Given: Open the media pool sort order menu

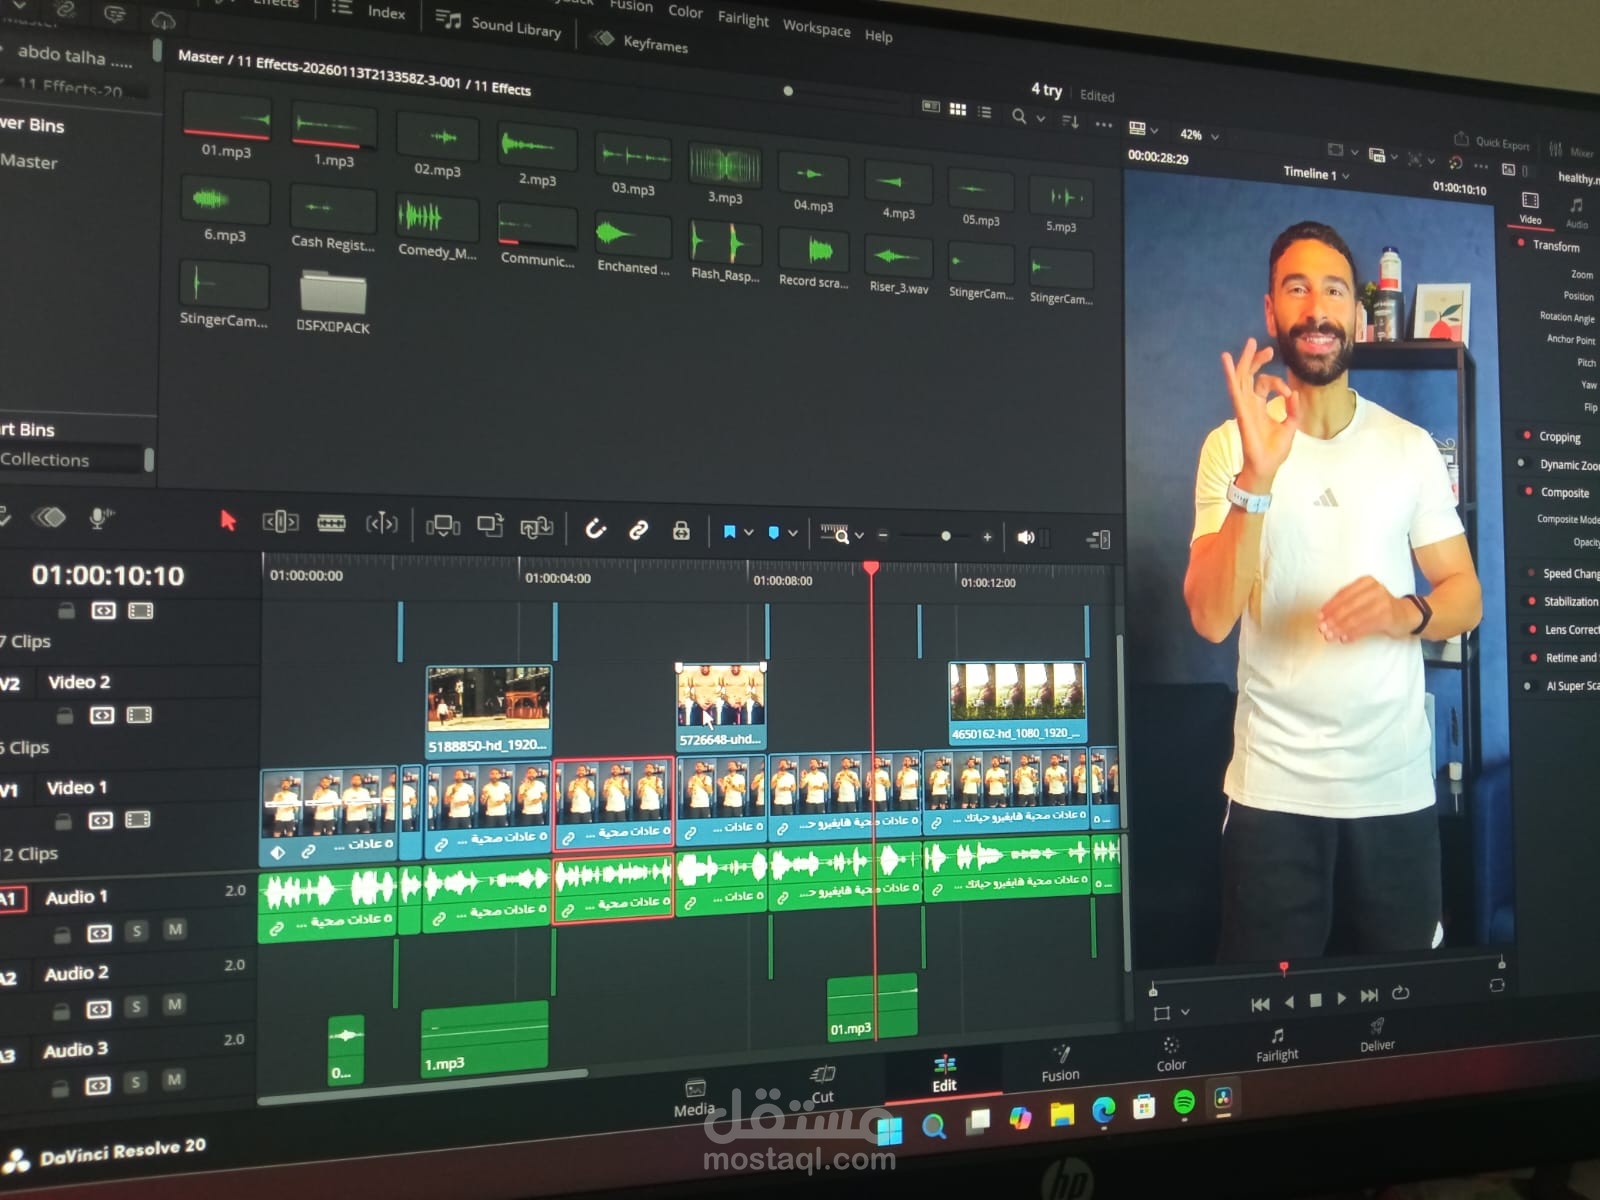Looking at the screenshot, I should point(1070,121).
